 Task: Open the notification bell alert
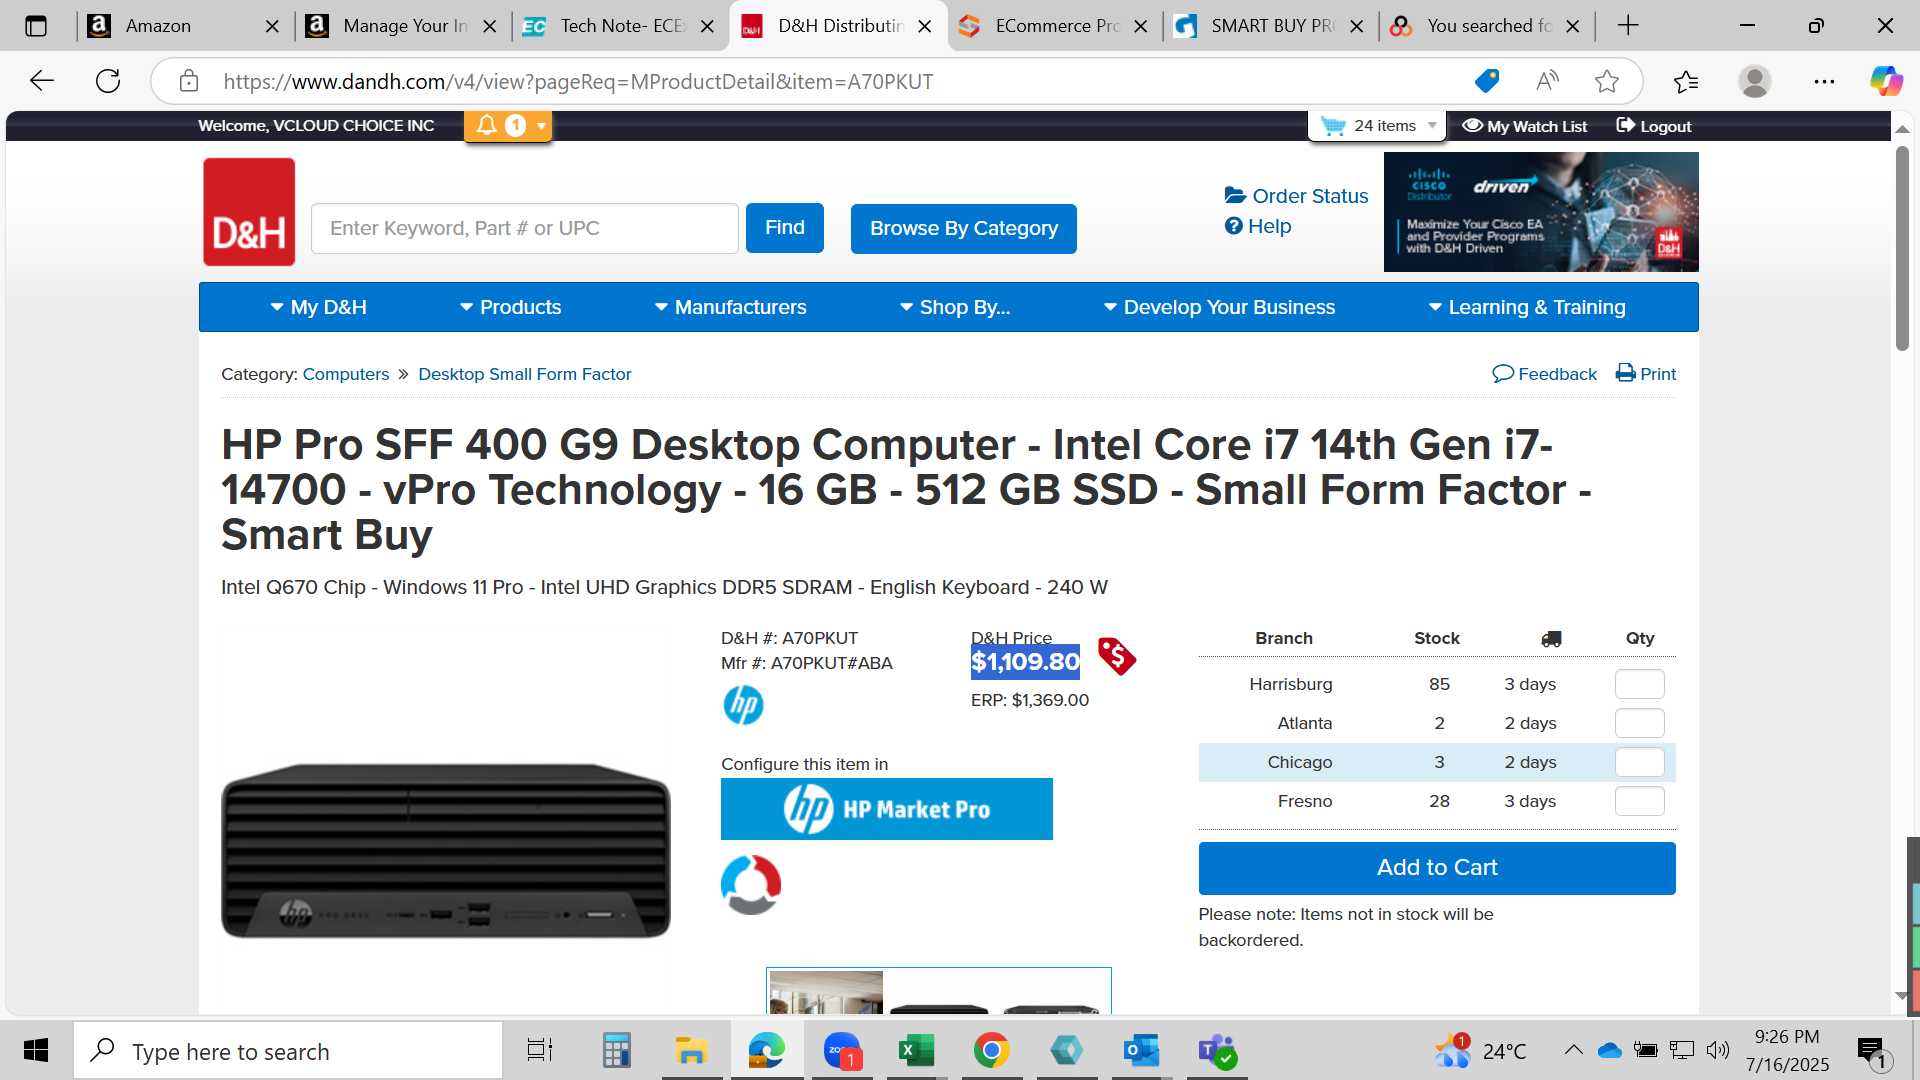(x=487, y=125)
